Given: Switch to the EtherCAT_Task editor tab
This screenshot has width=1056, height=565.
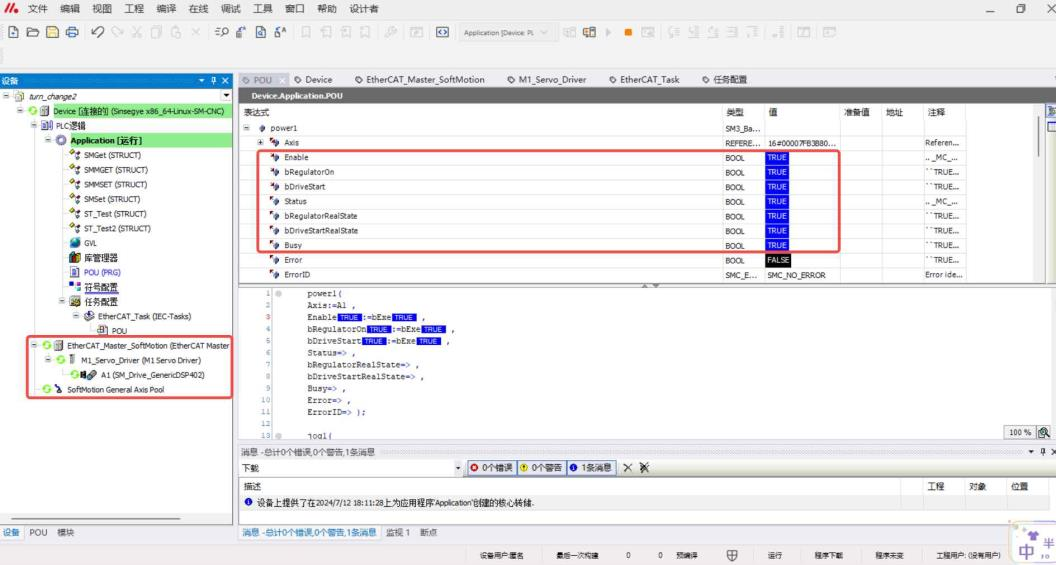Looking at the screenshot, I should 646,80.
